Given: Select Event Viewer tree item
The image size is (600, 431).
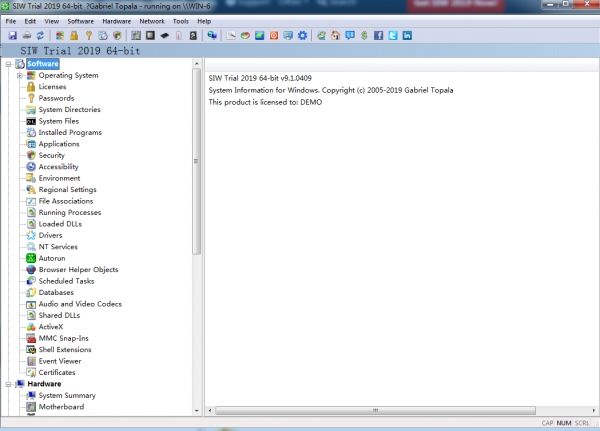Looking at the screenshot, I should click(x=60, y=361).
